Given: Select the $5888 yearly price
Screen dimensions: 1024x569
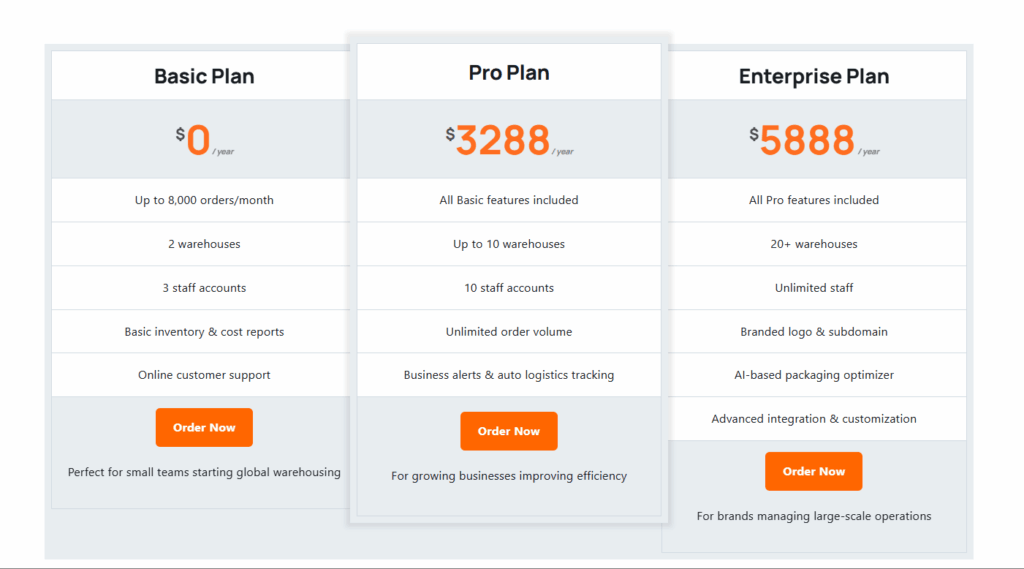Looking at the screenshot, I should 807,141.
